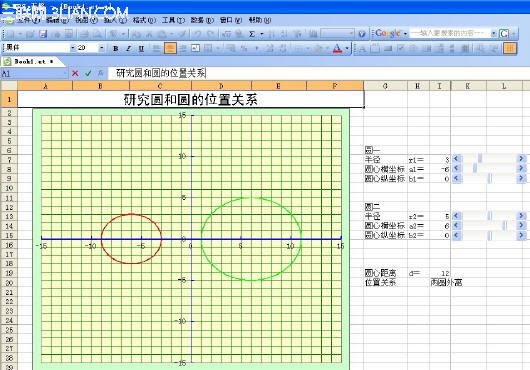Click the Redo arrow icon
The width and height of the screenshot is (530, 370).
pos(210,34)
